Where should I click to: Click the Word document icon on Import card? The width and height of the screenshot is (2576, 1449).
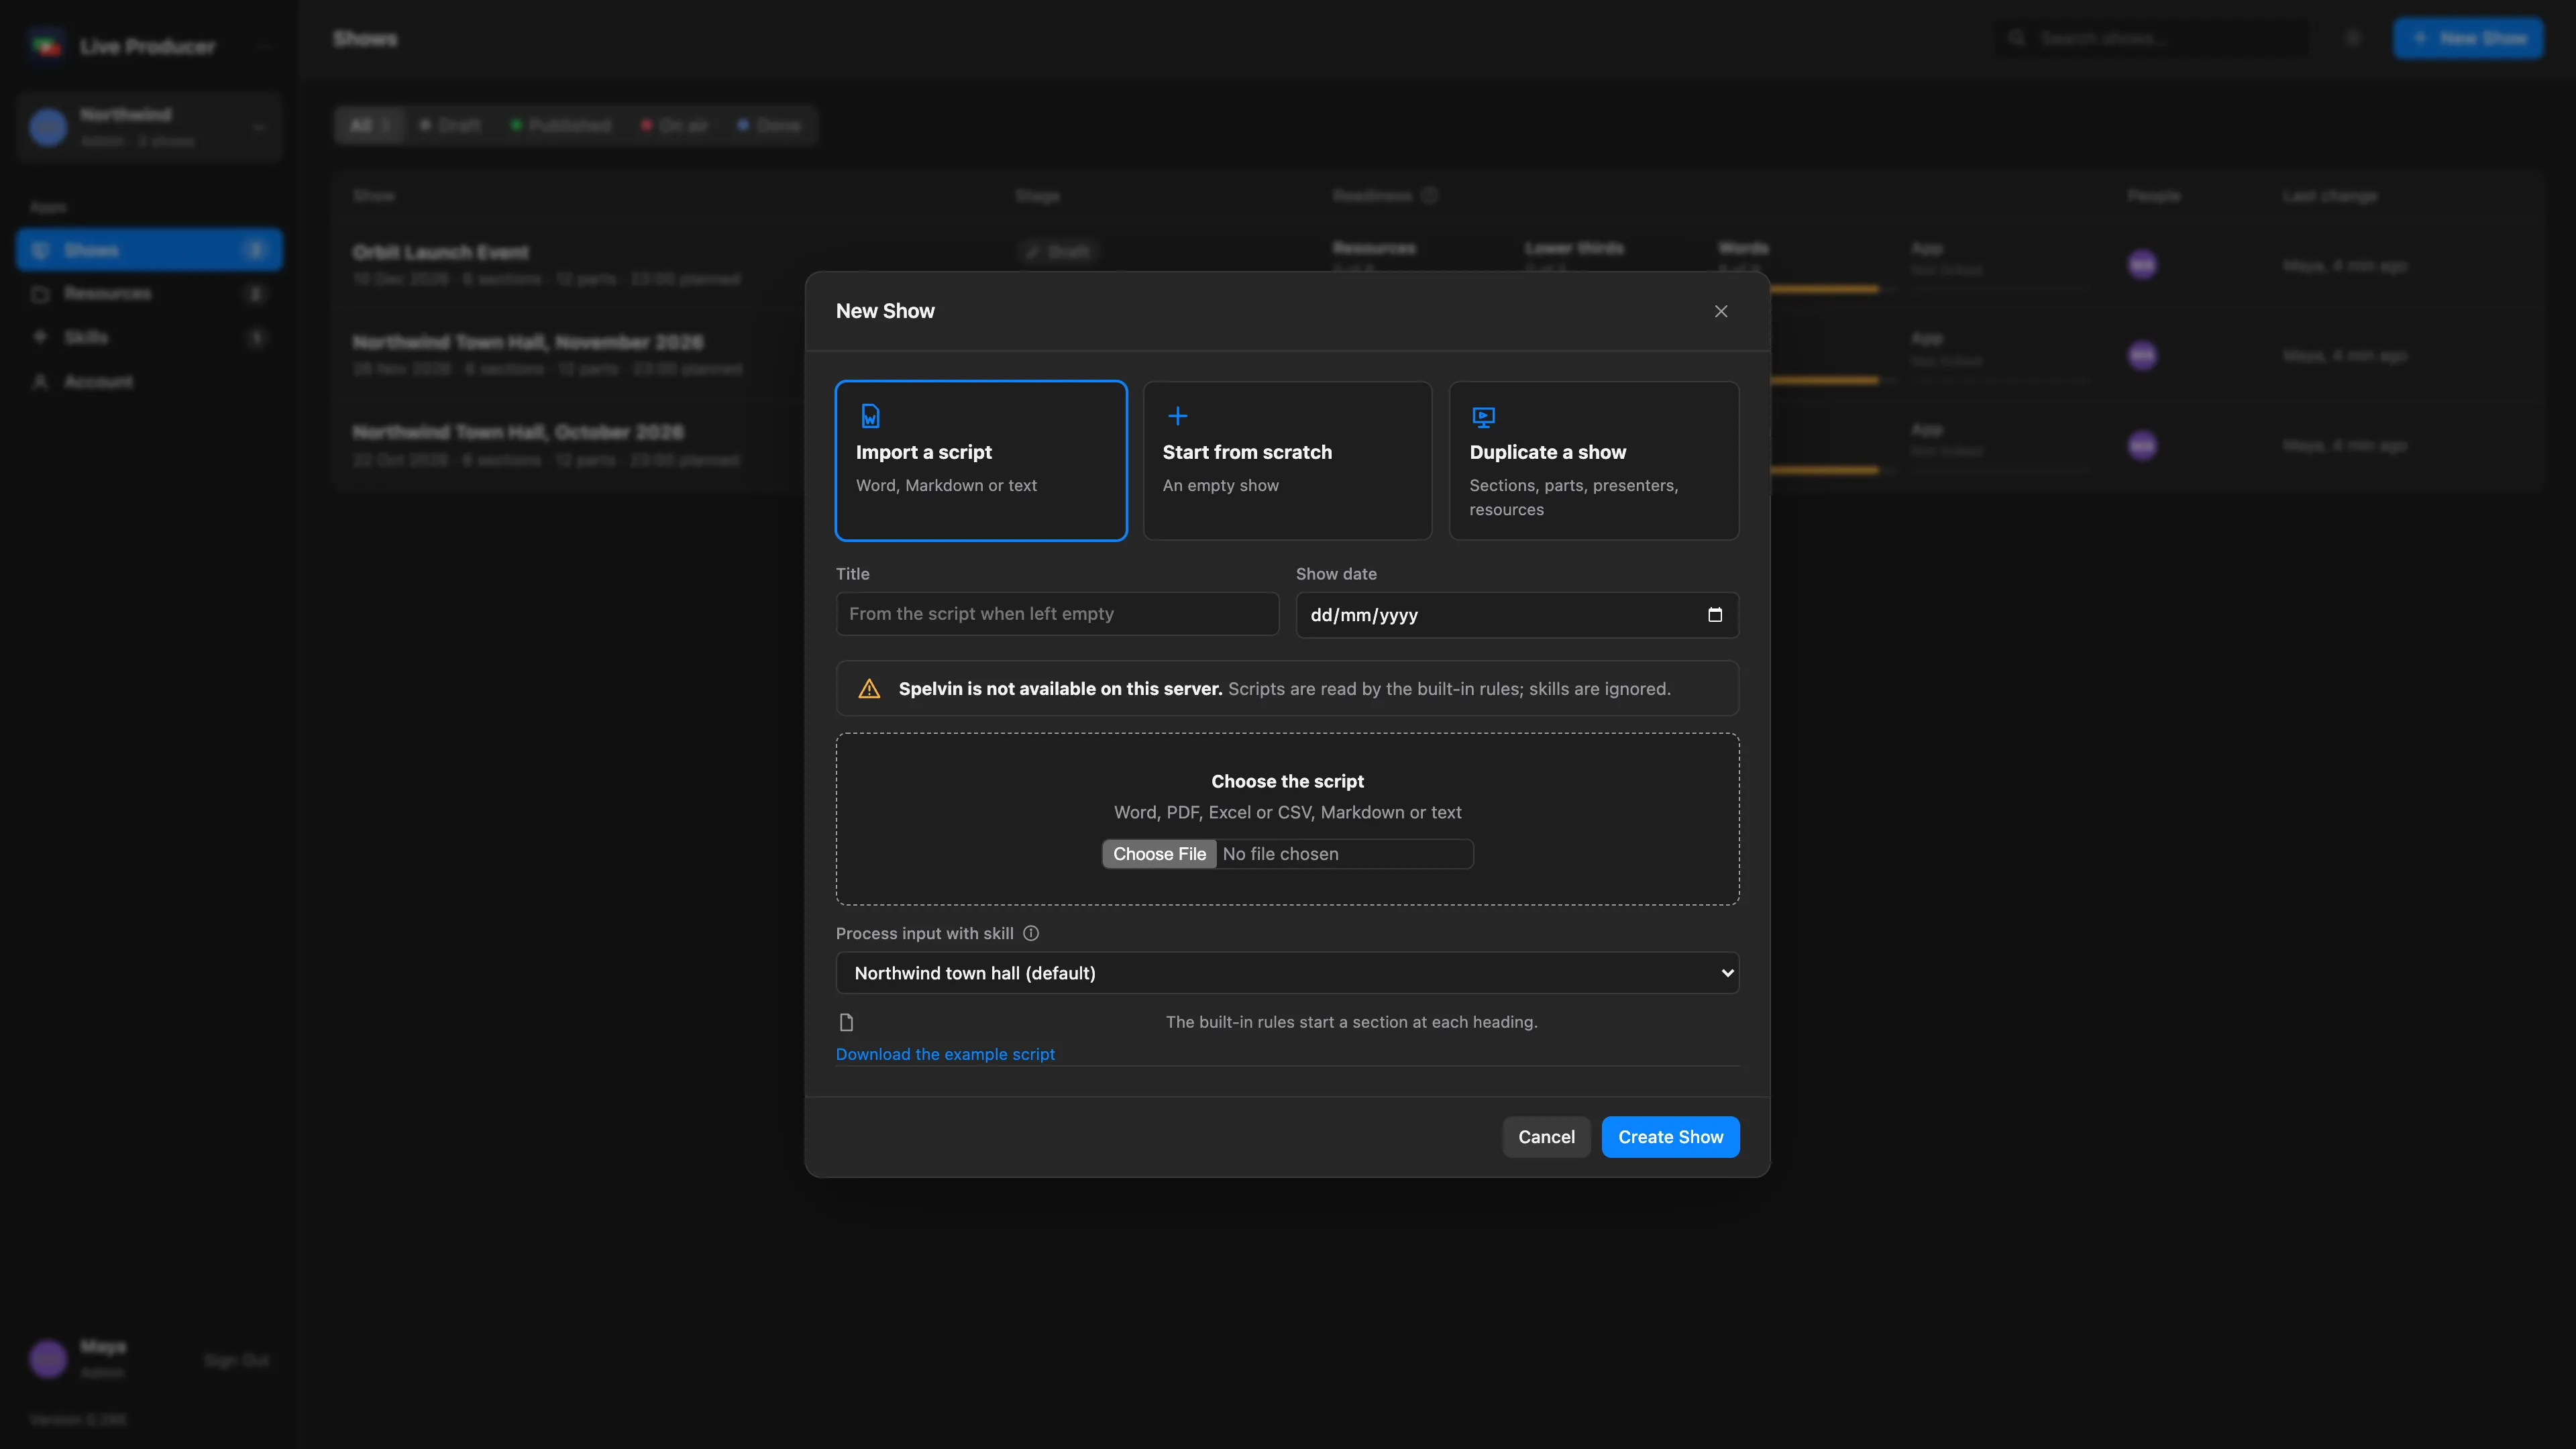[x=870, y=416]
